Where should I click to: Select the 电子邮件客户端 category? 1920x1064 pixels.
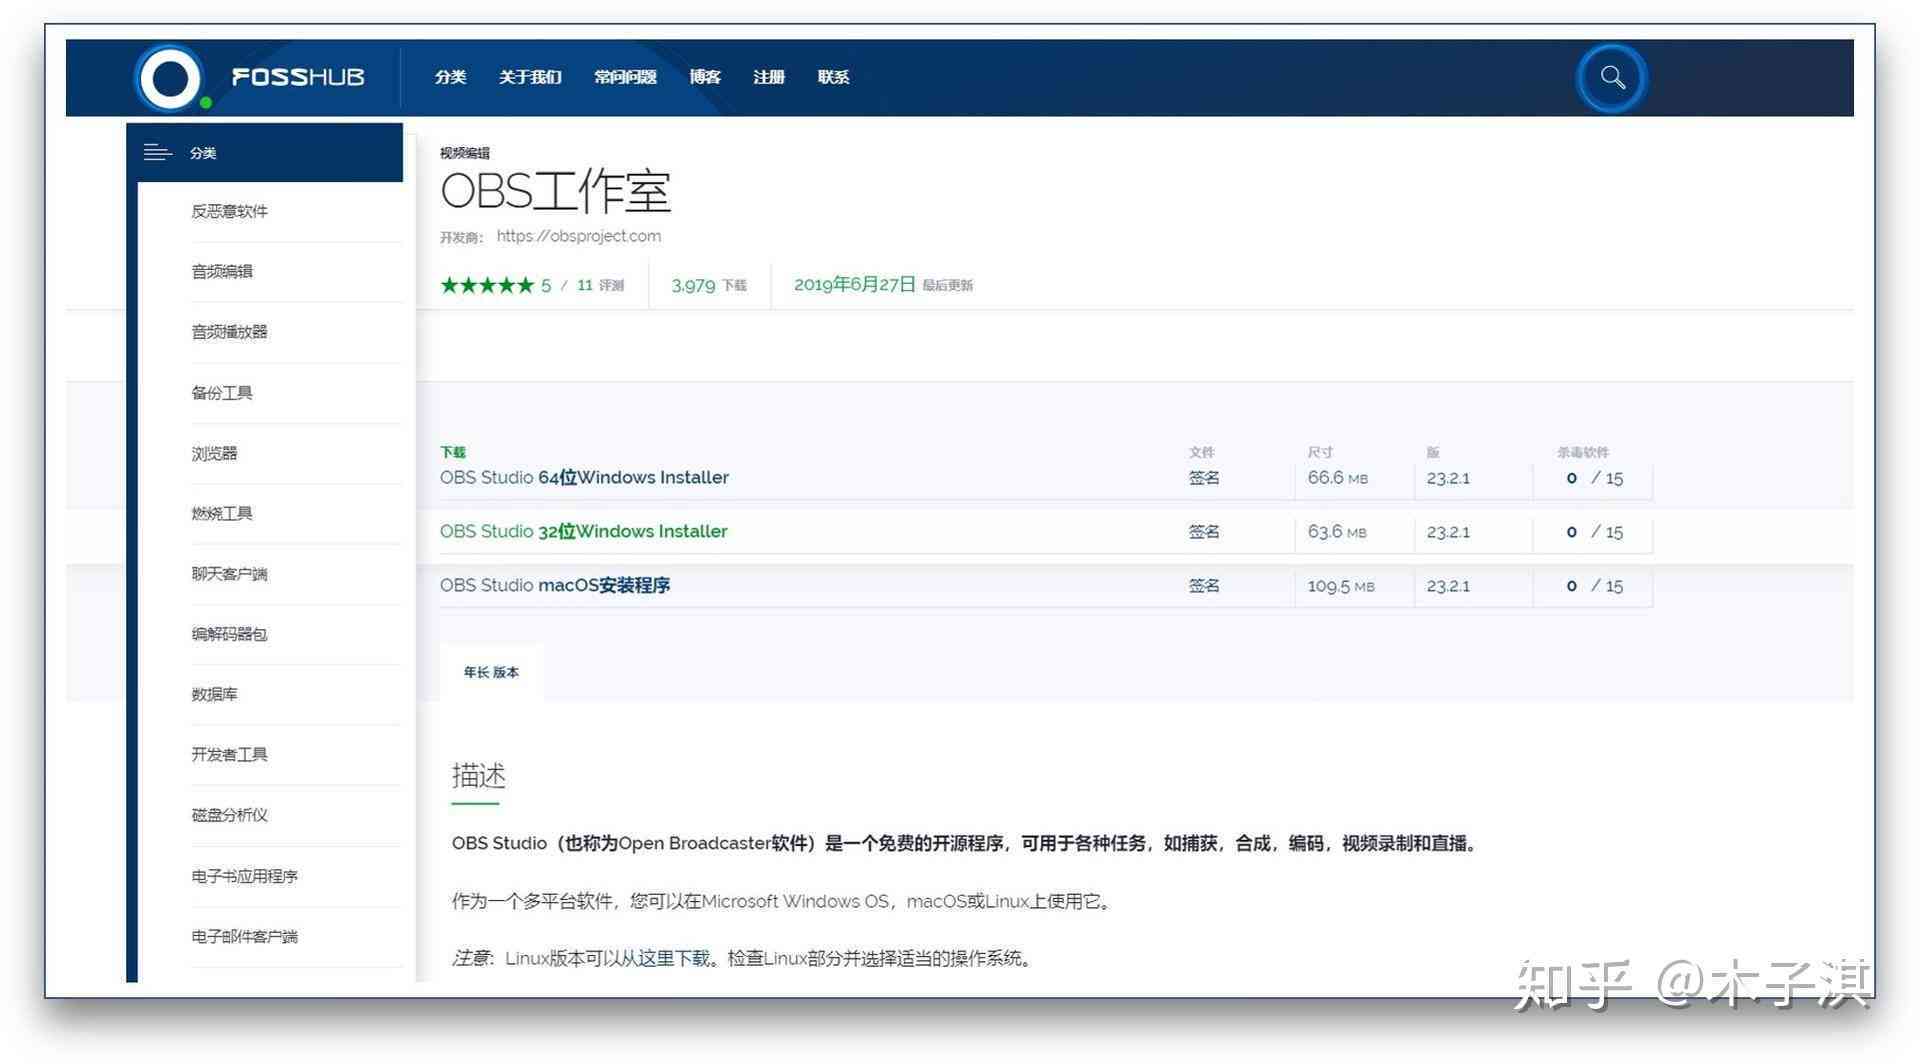(244, 937)
